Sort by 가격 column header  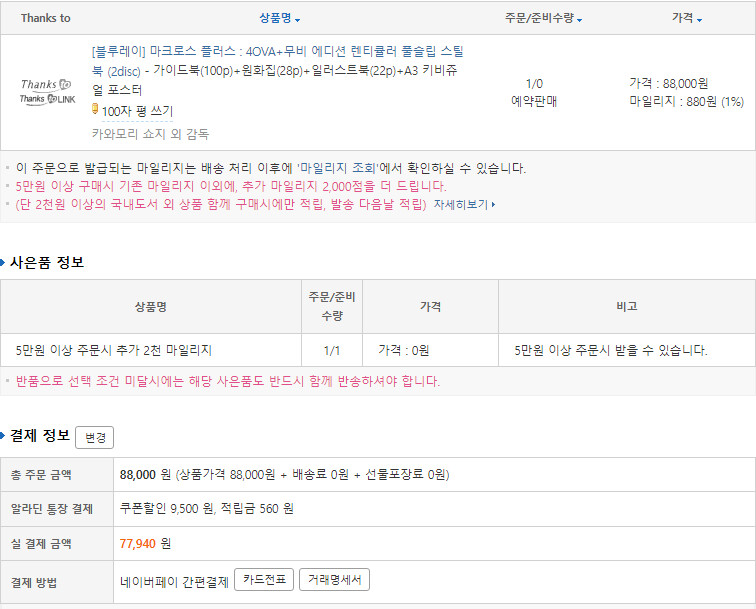pos(686,19)
